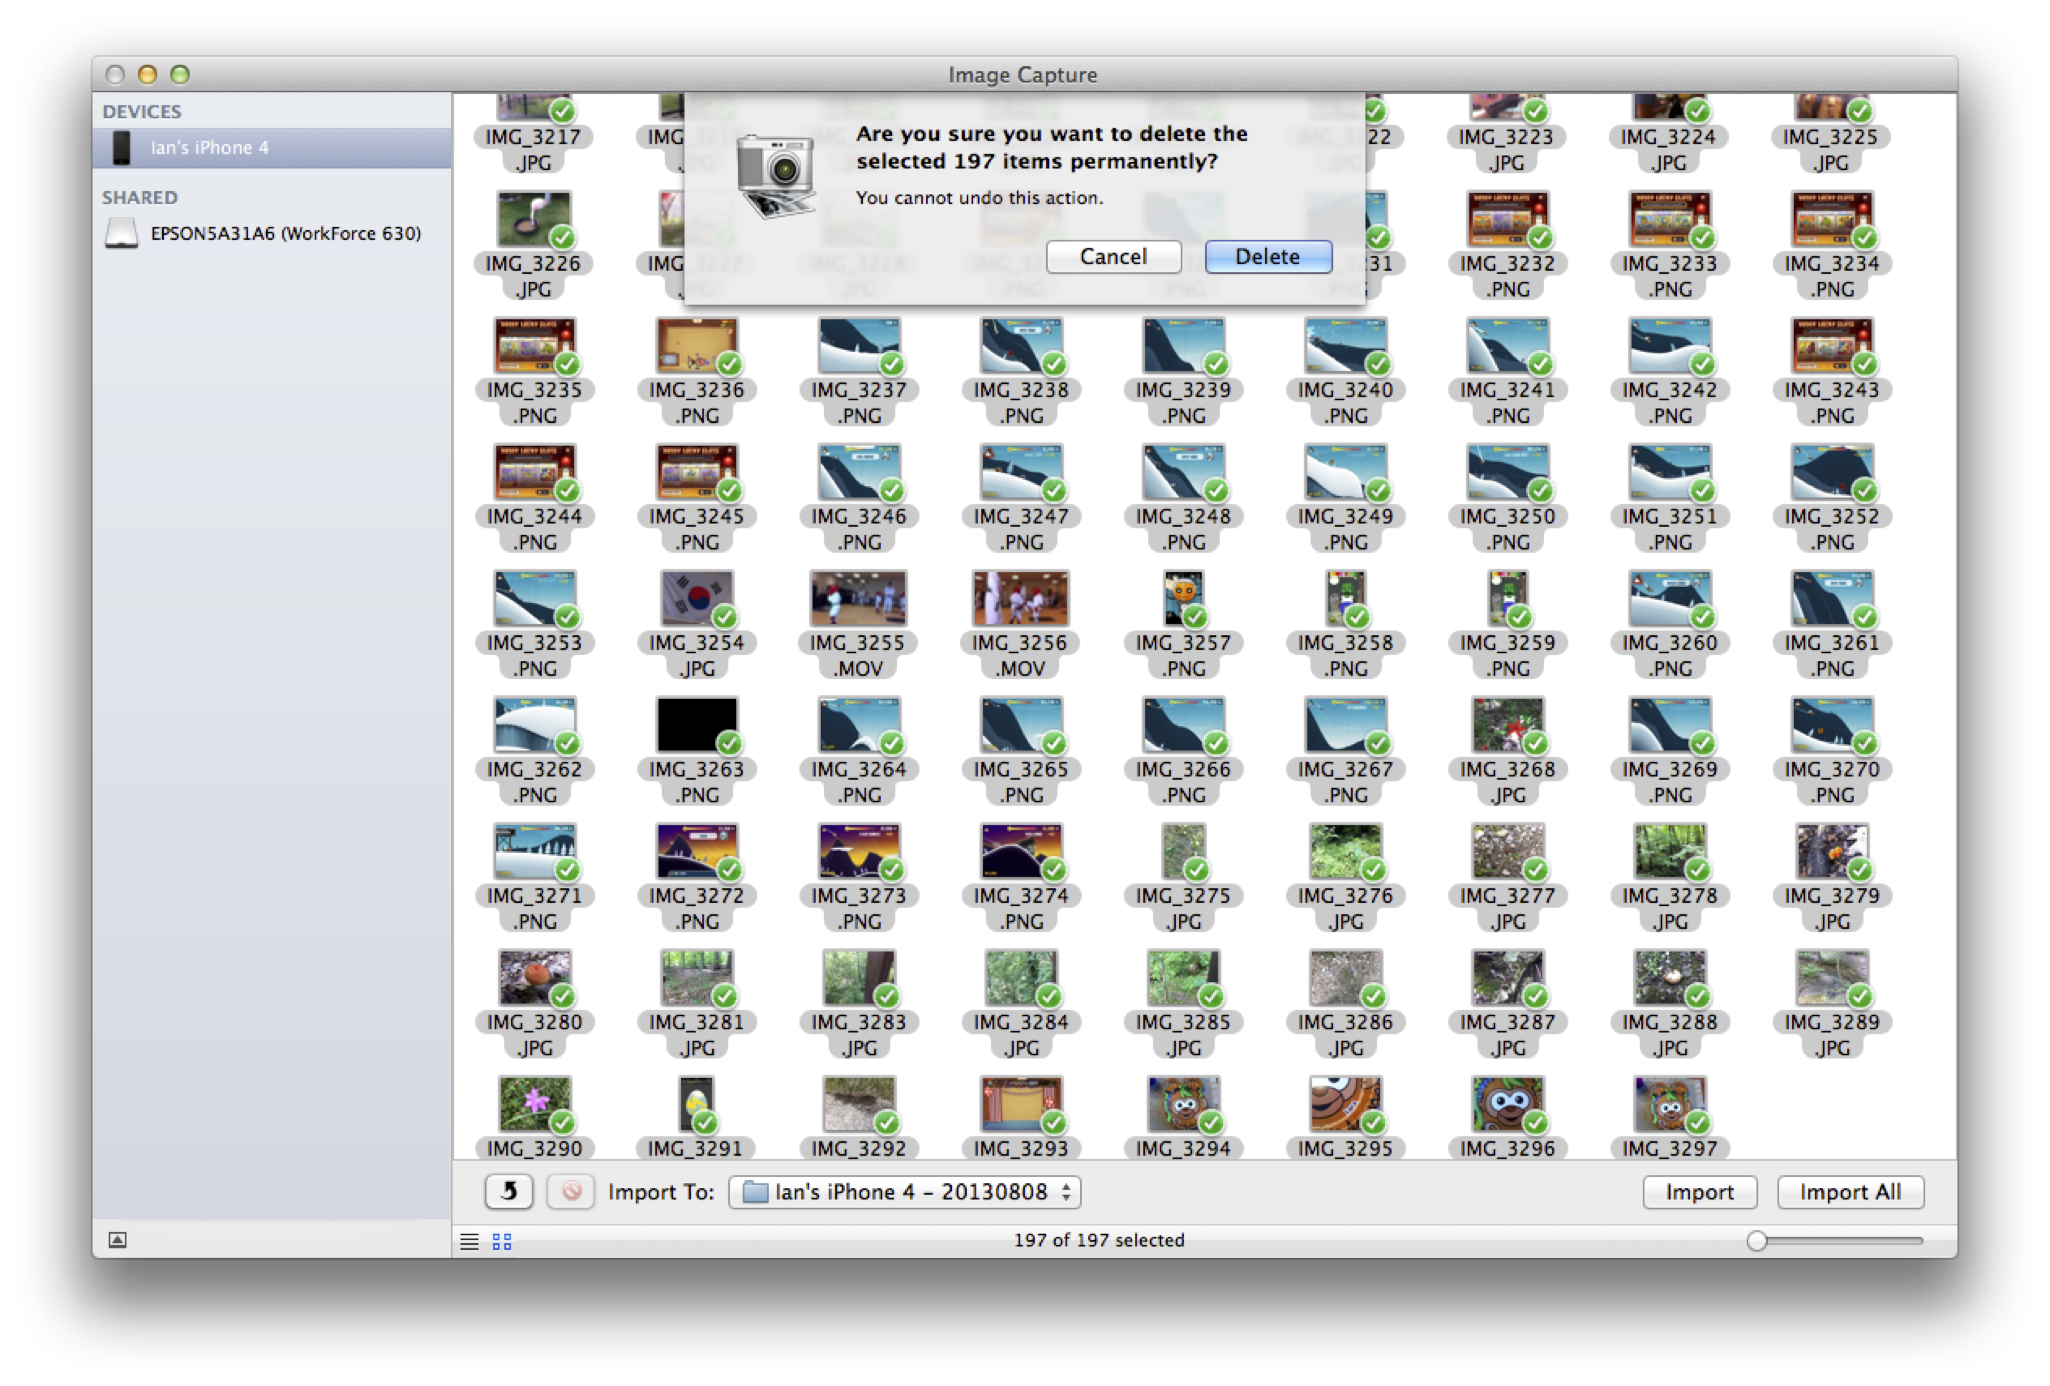Click the rotate counterclockwise toolbar icon

click(509, 1191)
